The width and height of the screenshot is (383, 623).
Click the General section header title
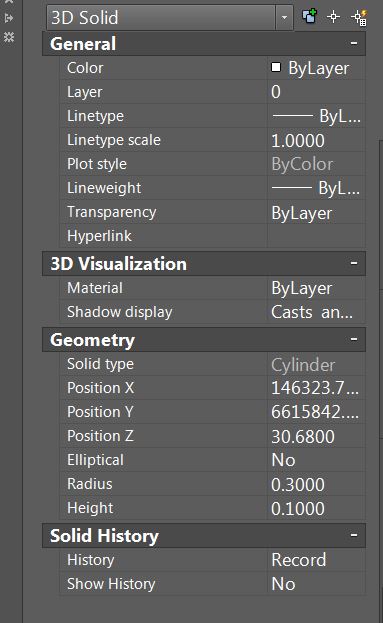[83, 44]
